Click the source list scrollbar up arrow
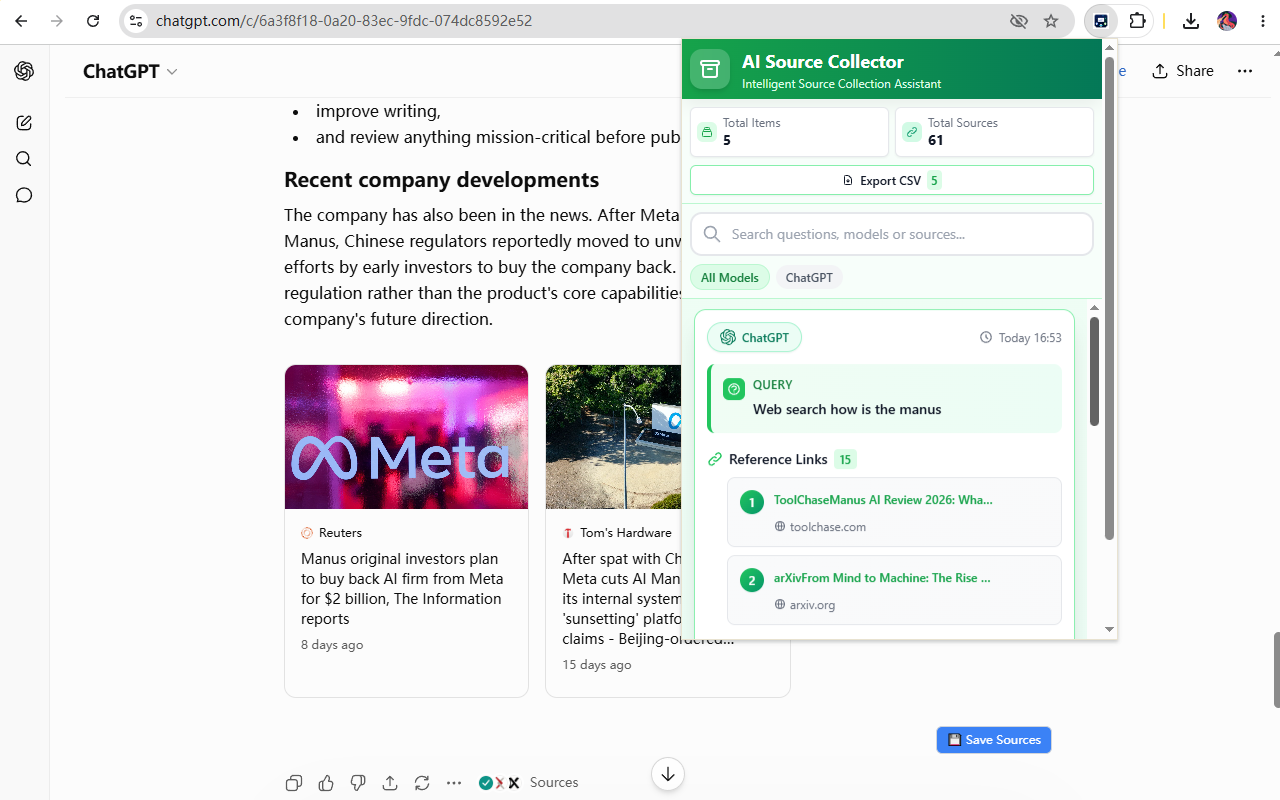Screen dimensions: 1280x800 point(1094,308)
